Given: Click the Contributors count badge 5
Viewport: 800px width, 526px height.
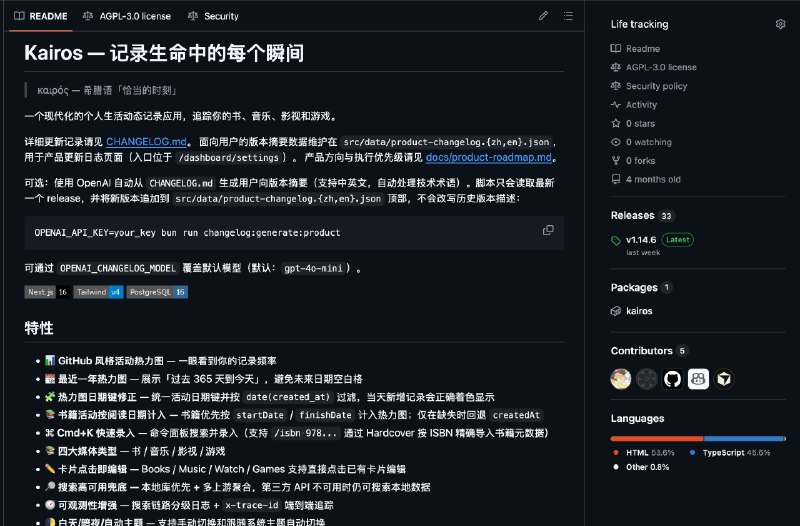Looking at the screenshot, I should 682,350.
